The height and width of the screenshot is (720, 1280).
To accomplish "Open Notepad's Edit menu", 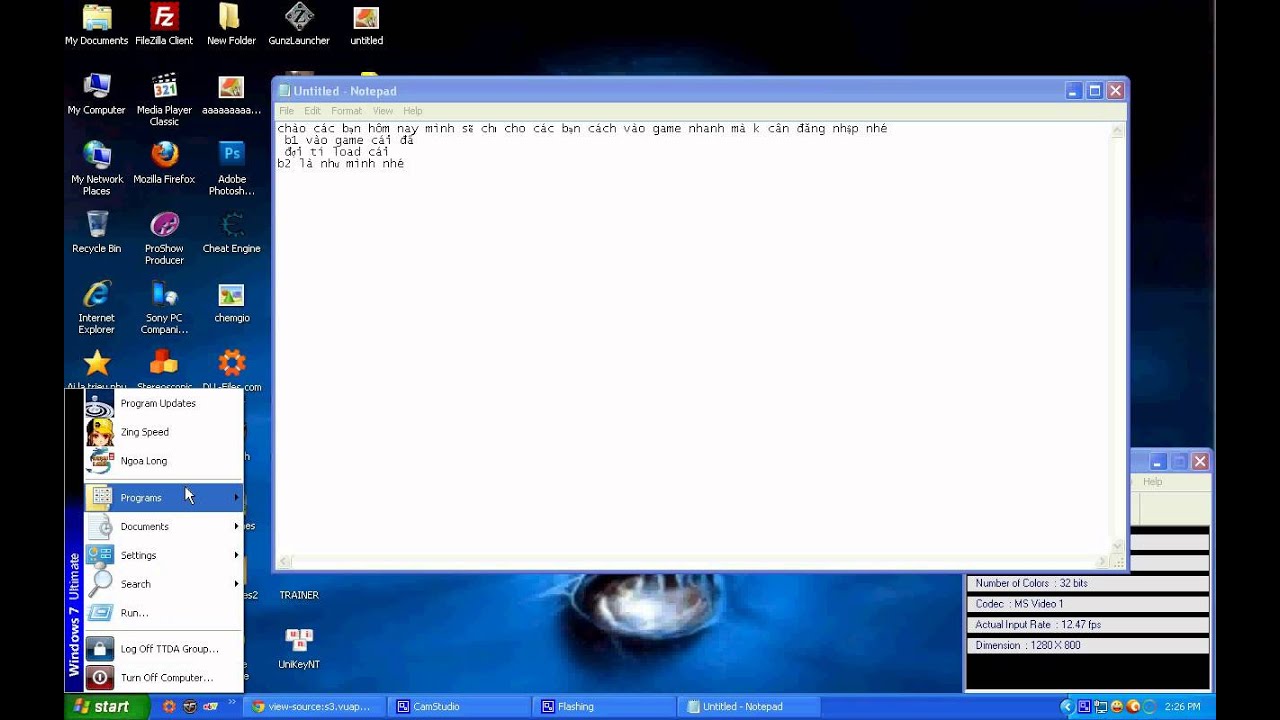I will 313,111.
